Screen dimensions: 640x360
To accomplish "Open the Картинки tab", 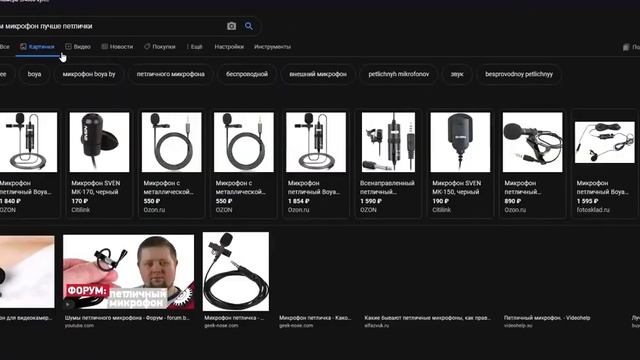I will coord(37,47).
